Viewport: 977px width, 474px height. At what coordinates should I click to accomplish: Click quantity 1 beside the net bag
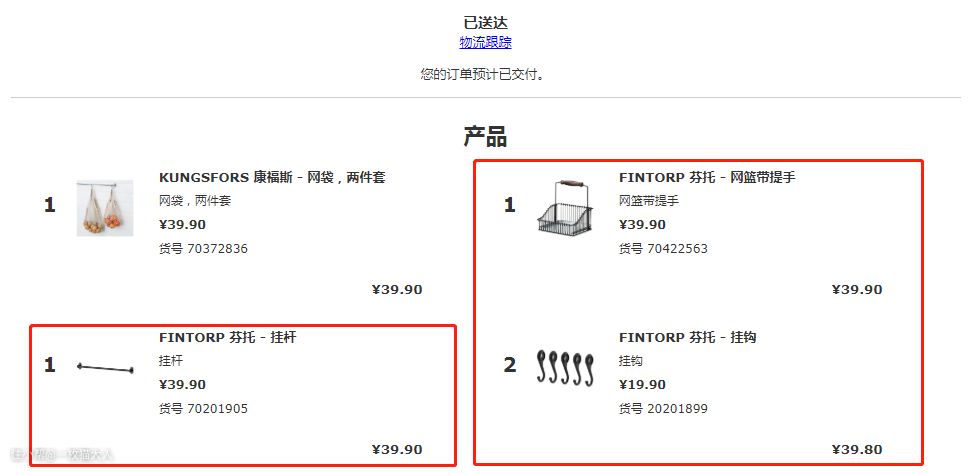coord(50,205)
